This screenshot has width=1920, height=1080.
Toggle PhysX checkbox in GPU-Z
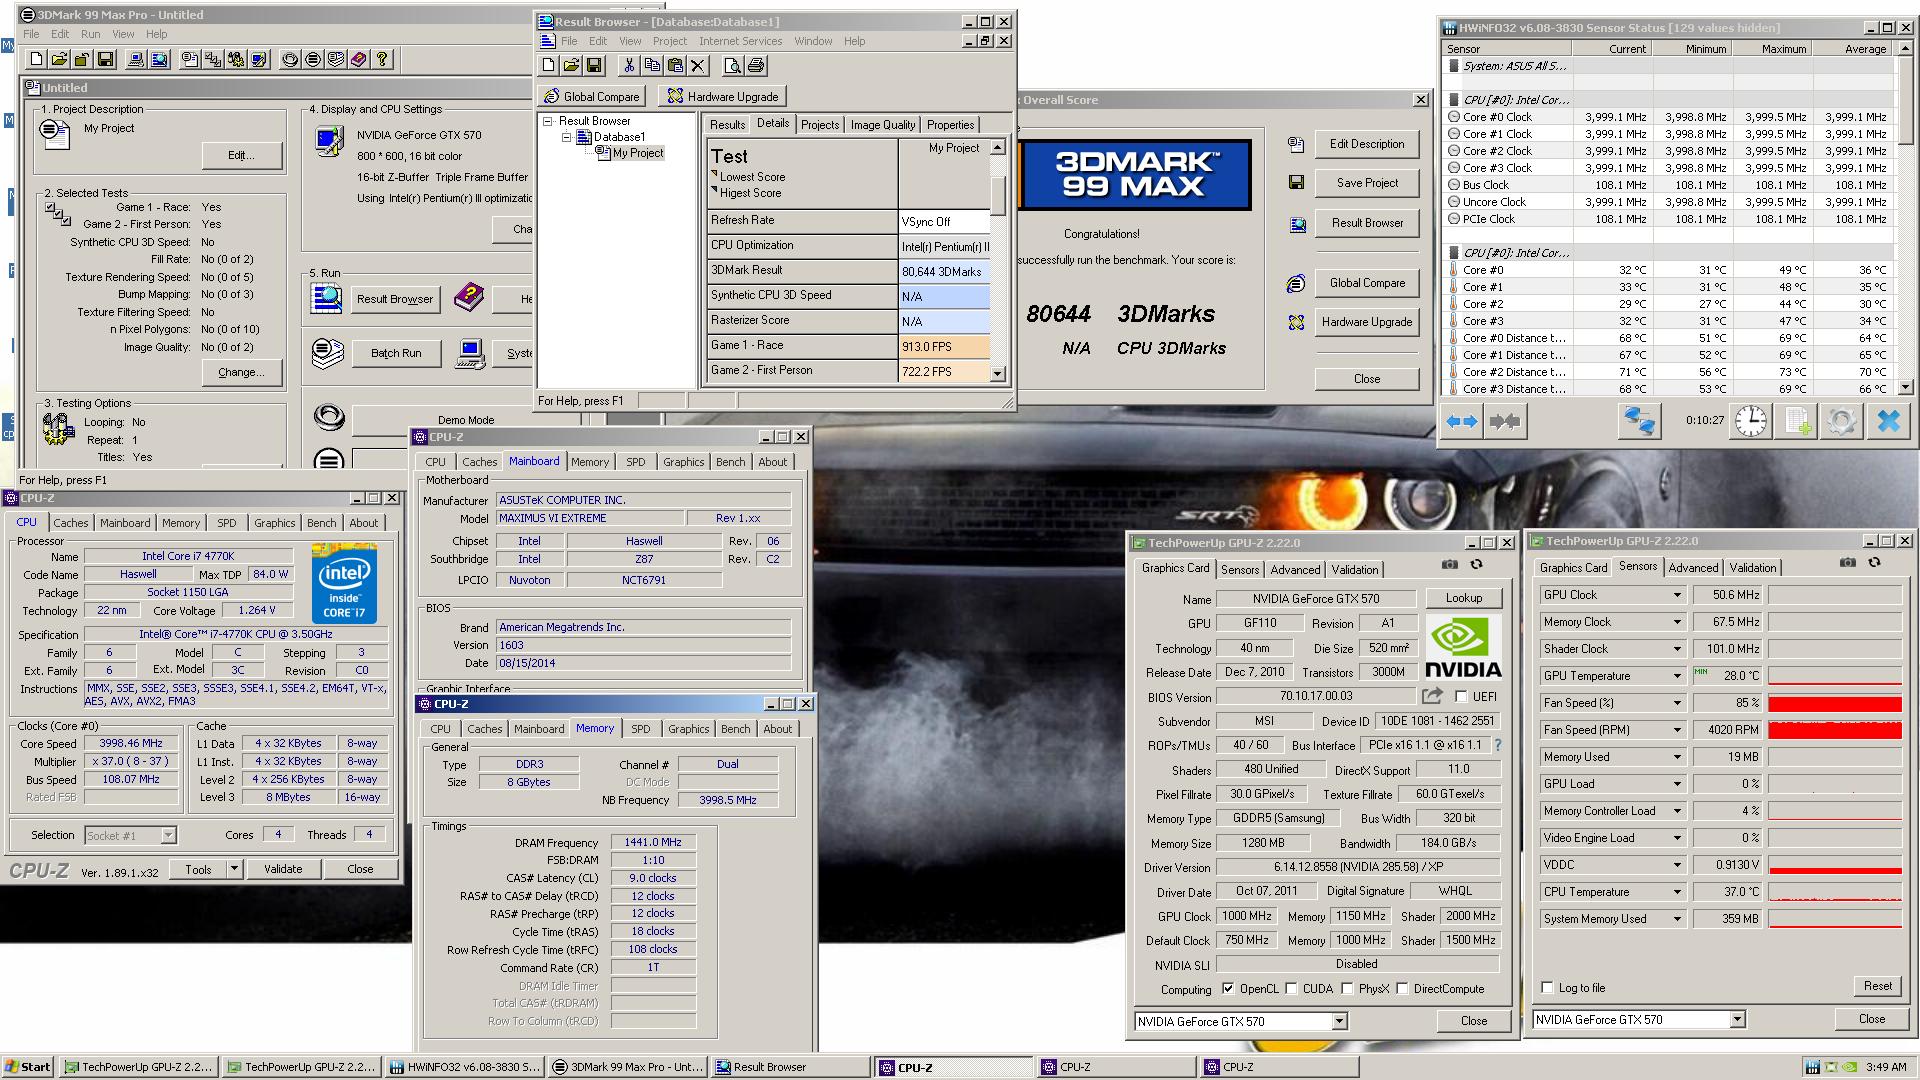click(1347, 989)
